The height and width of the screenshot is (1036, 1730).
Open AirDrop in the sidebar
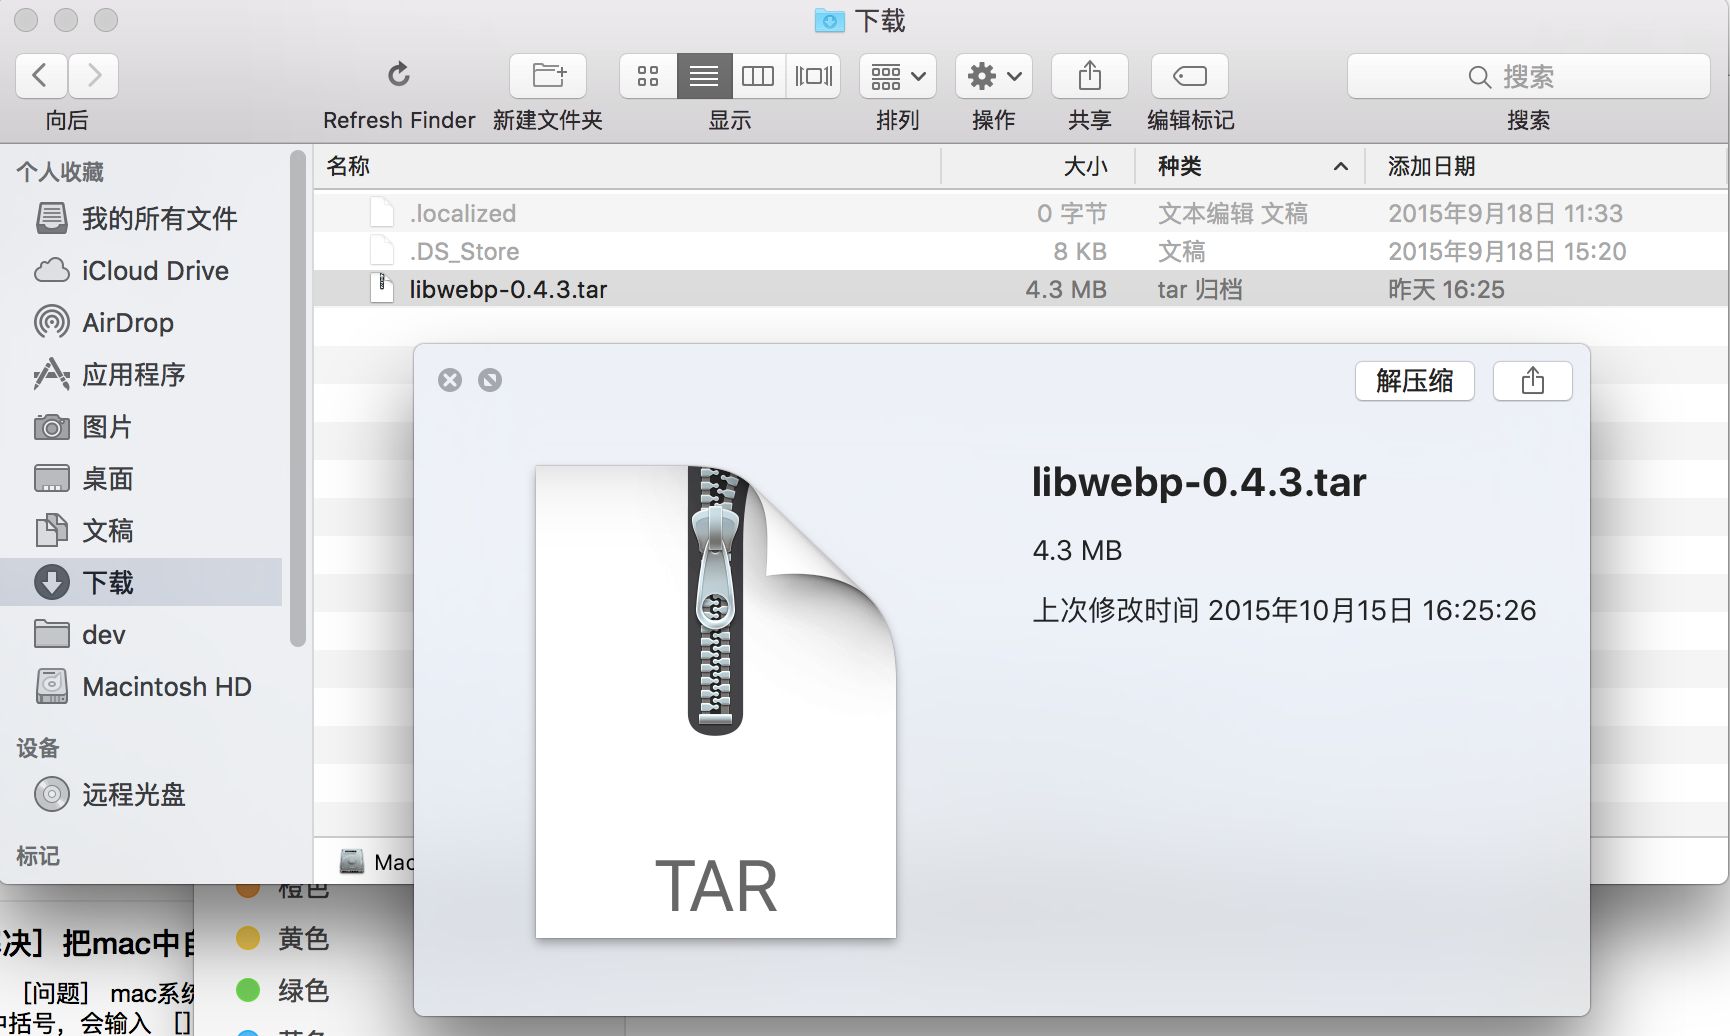(x=141, y=322)
